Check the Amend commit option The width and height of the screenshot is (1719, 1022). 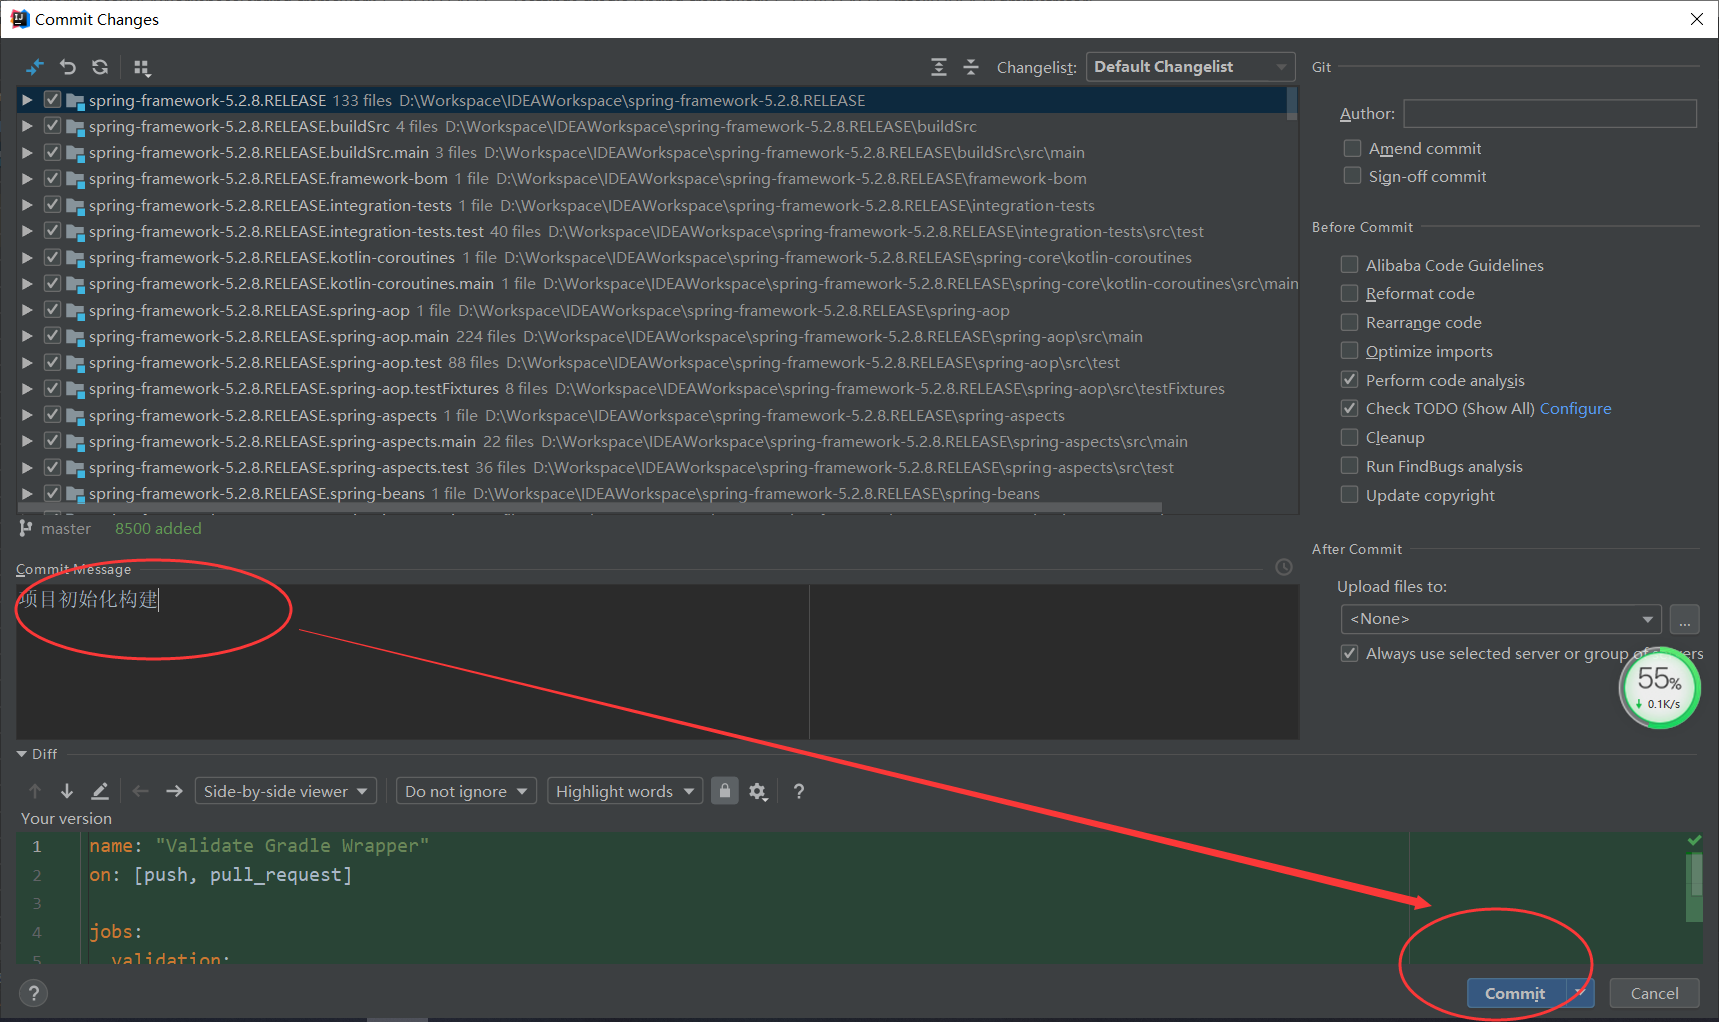point(1352,147)
